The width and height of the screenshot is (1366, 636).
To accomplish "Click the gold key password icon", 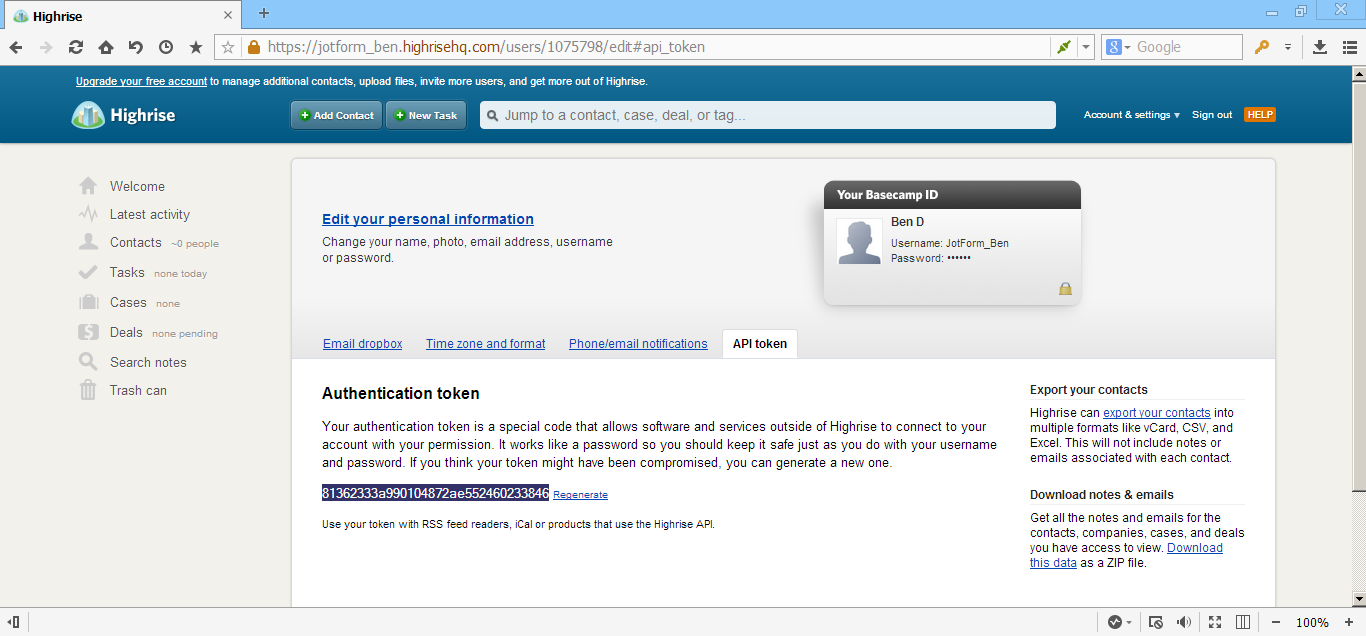I will [1262, 47].
